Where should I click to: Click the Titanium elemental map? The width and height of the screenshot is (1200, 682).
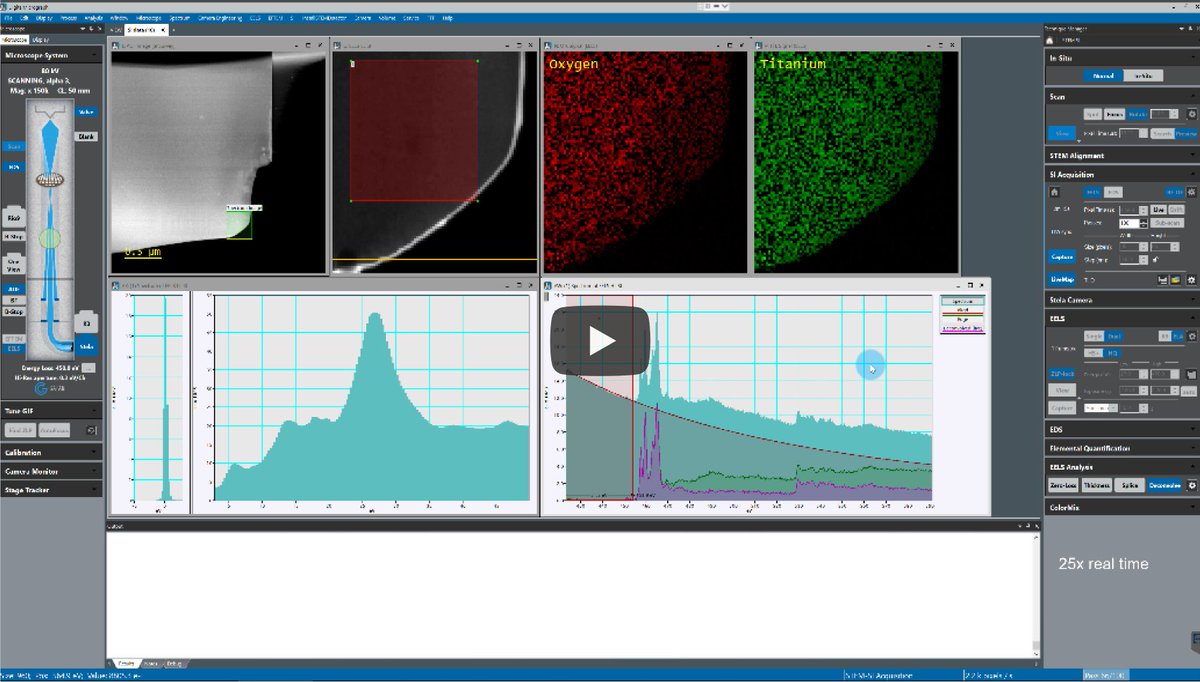pyautogui.click(x=856, y=162)
